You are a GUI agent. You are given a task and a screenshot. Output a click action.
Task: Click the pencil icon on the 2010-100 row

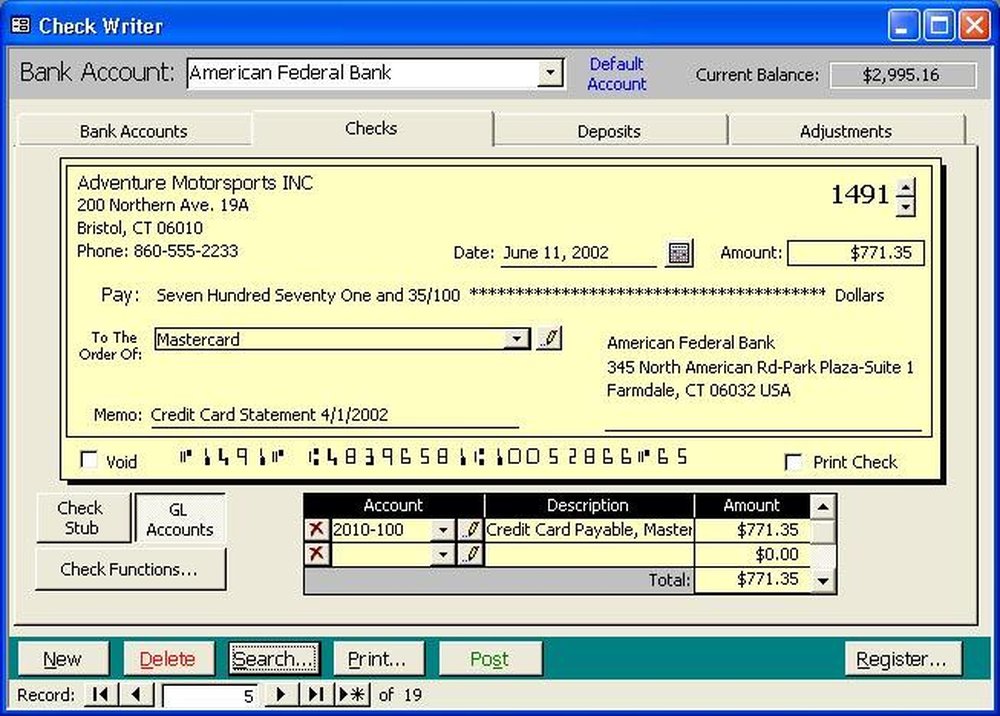point(470,529)
